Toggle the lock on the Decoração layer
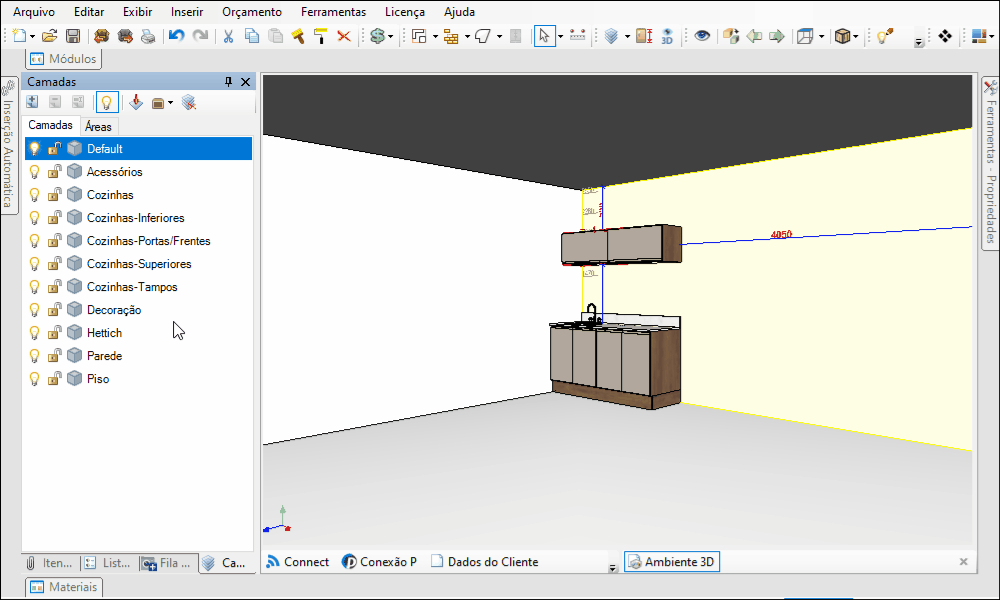 [x=55, y=309]
